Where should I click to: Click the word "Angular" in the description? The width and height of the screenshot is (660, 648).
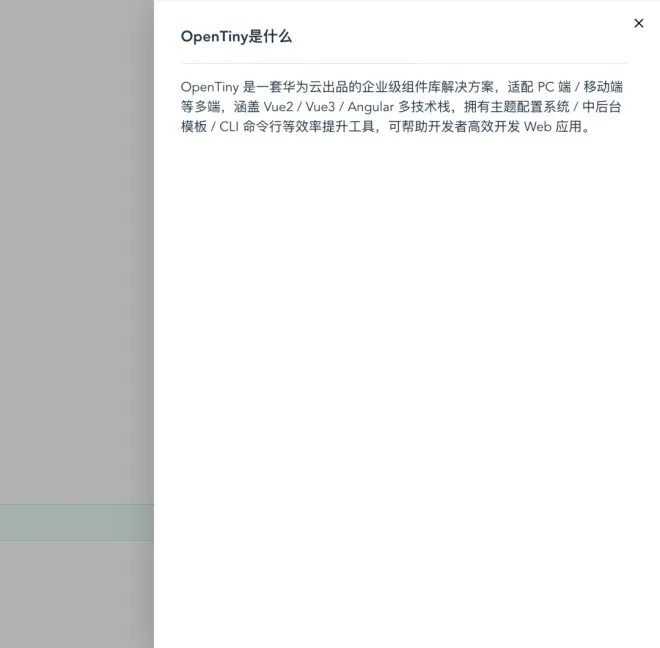374,107
